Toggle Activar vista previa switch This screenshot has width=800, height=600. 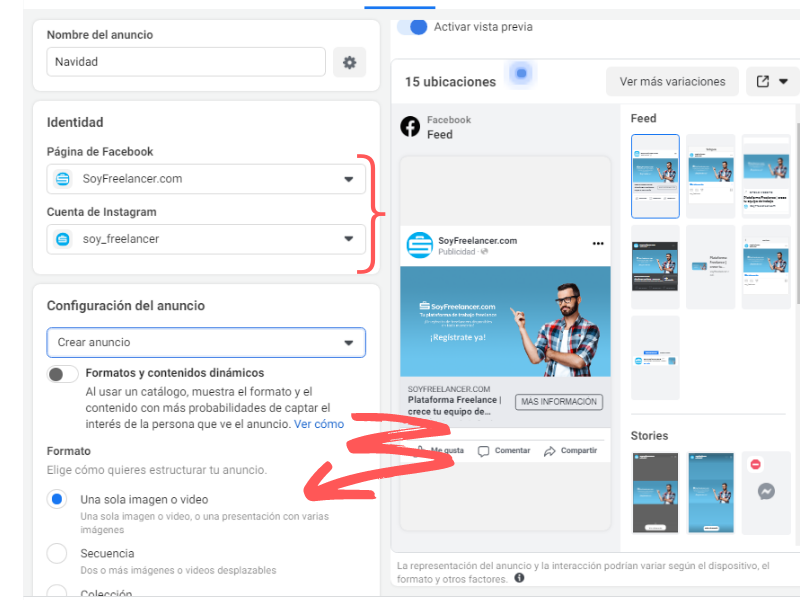point(412,27)
